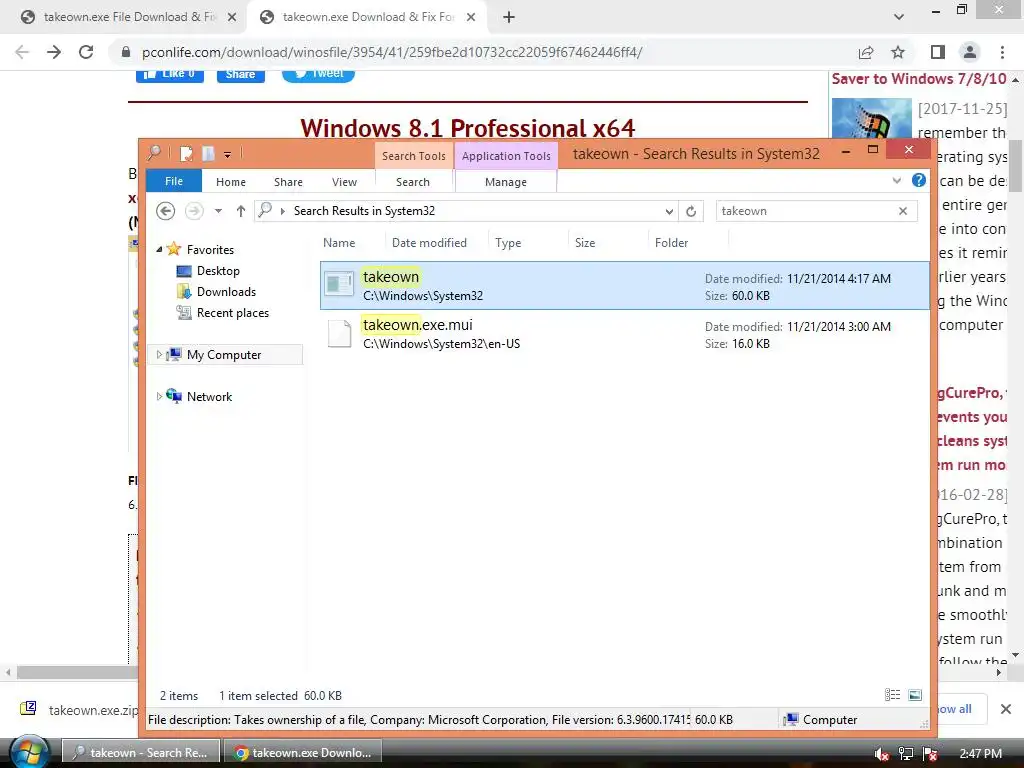Click the muted volume tray icon

pos(881,754)
